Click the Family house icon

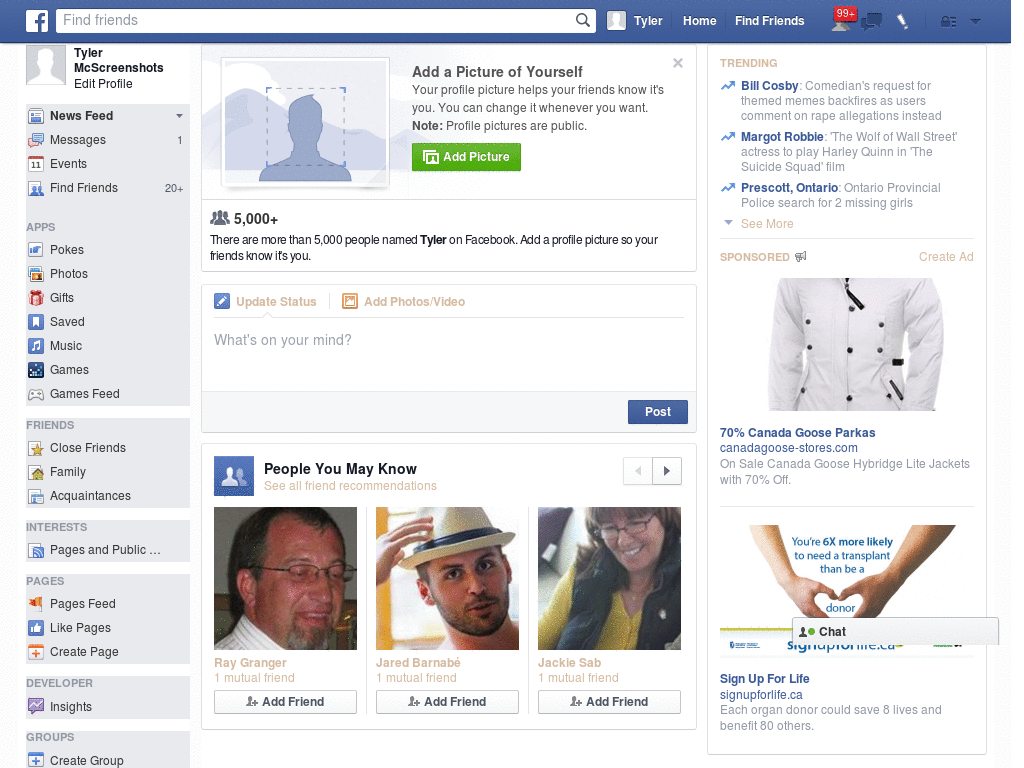coord(36,472)
